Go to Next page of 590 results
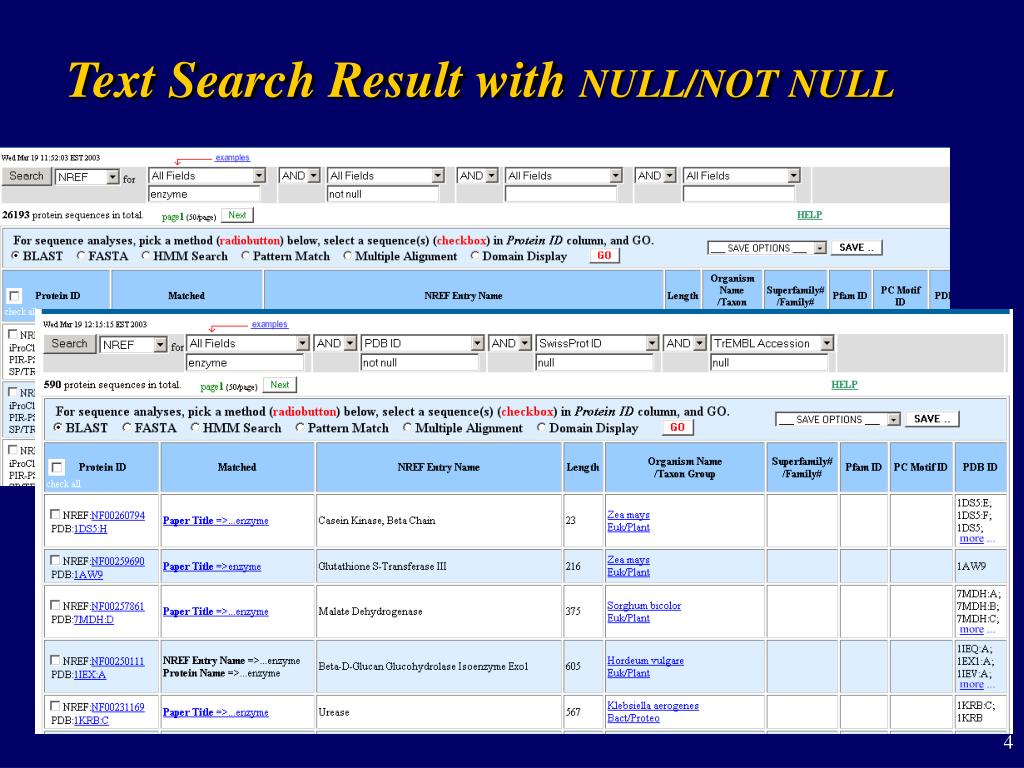1024x768 pixels. [280, 385]
